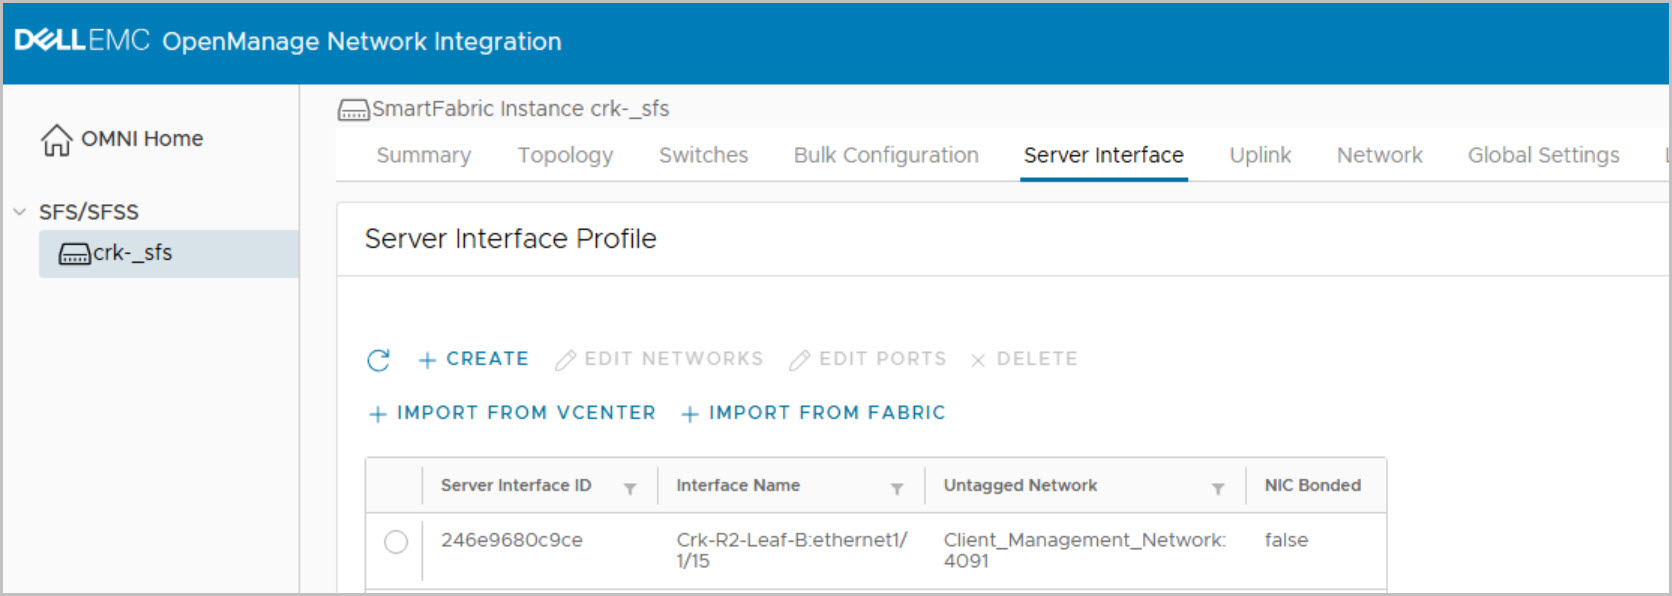Viewport: 1672px width, 596px height.
Task: Filter the Server Interface ID column
Action: coord(630,488)
